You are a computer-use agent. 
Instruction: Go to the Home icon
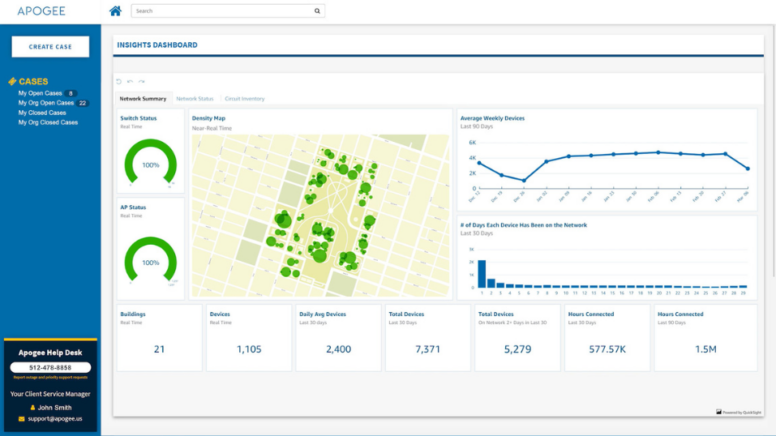click(115, 11)
